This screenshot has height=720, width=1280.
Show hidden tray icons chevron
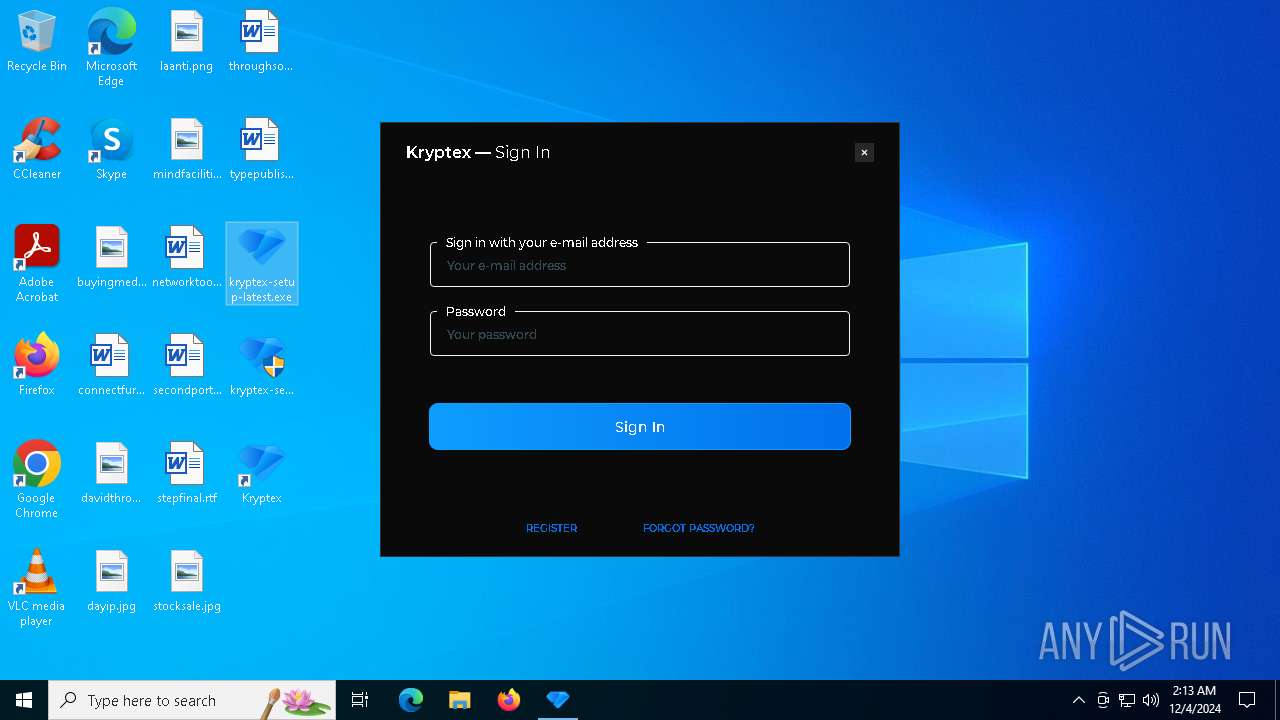[x=1079, y=700]
